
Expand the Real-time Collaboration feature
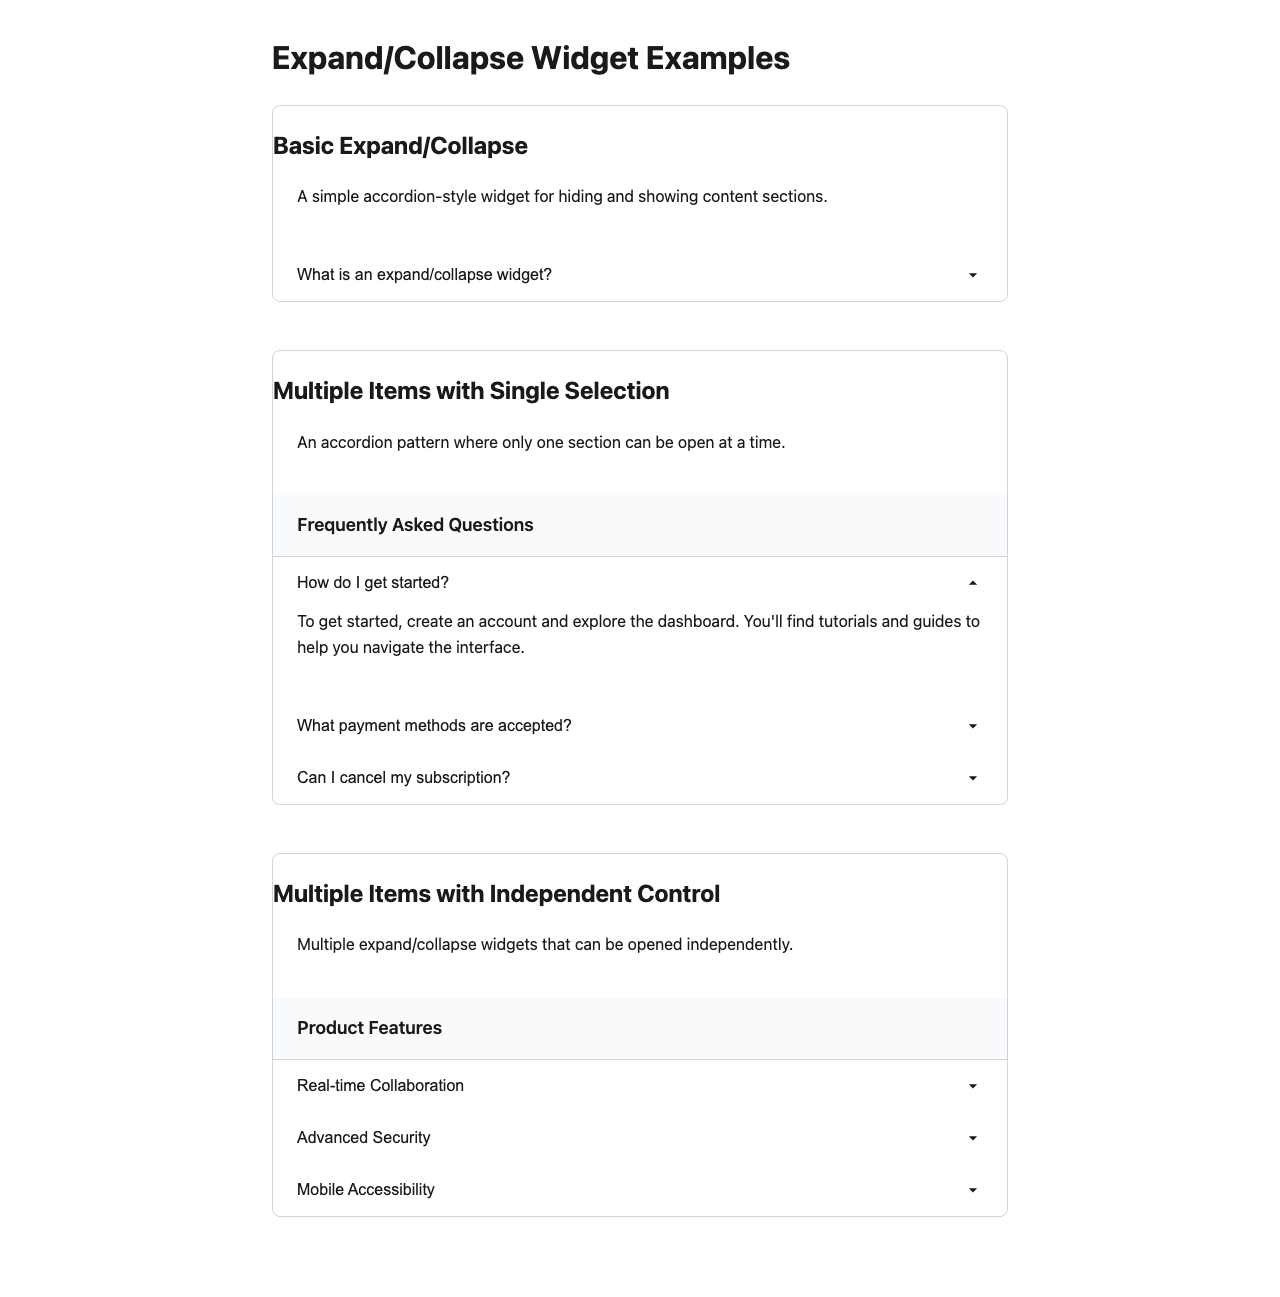click(380, 1086)
